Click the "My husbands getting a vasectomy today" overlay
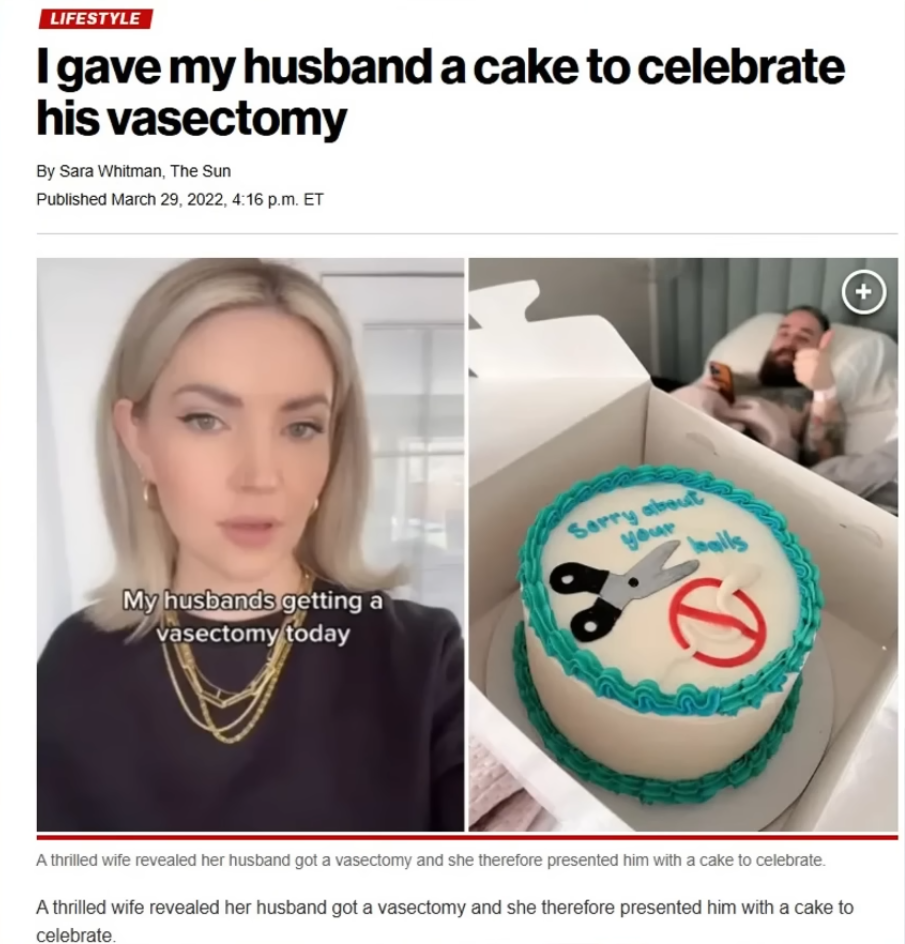Screen dimensions: 905x944 (x=253, y=617)
